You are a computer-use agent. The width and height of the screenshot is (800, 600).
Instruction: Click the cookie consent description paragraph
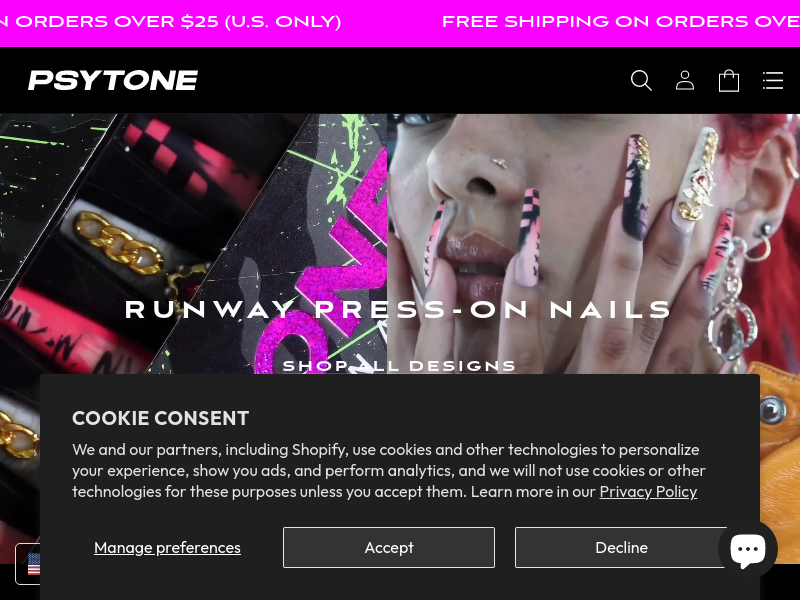tap(389, 470)
